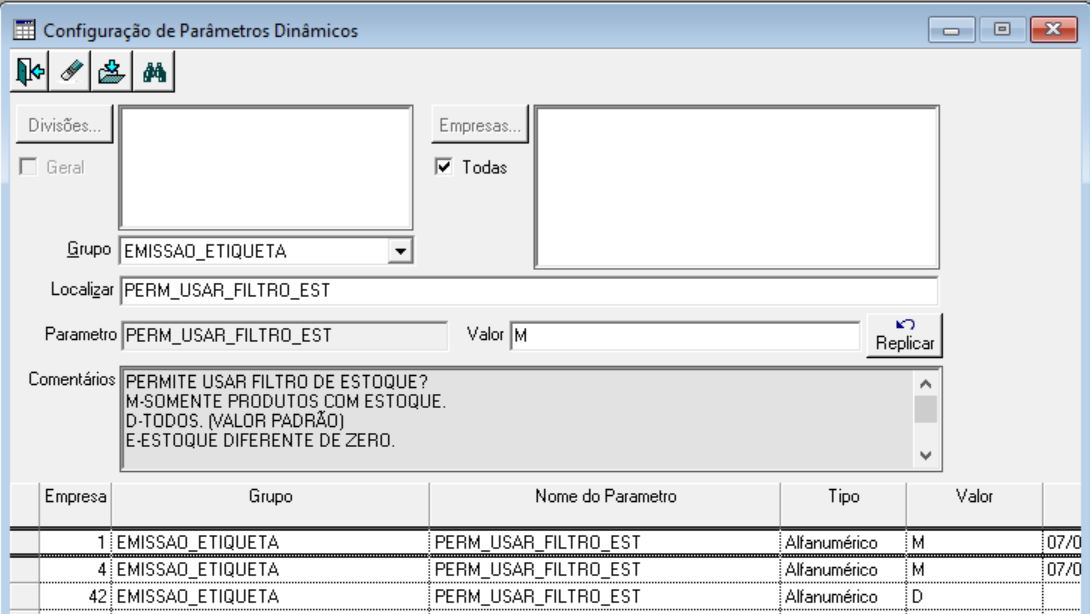Toggle the Todas checkbox
This screenshot has width=1090, height=614.
(x=444, y=167)
